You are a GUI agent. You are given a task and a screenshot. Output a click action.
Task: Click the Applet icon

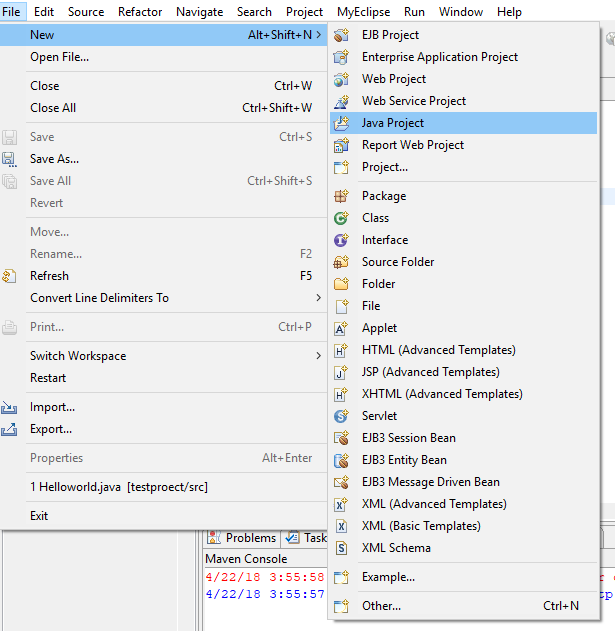pyautogui.click(x=341, y=328)
